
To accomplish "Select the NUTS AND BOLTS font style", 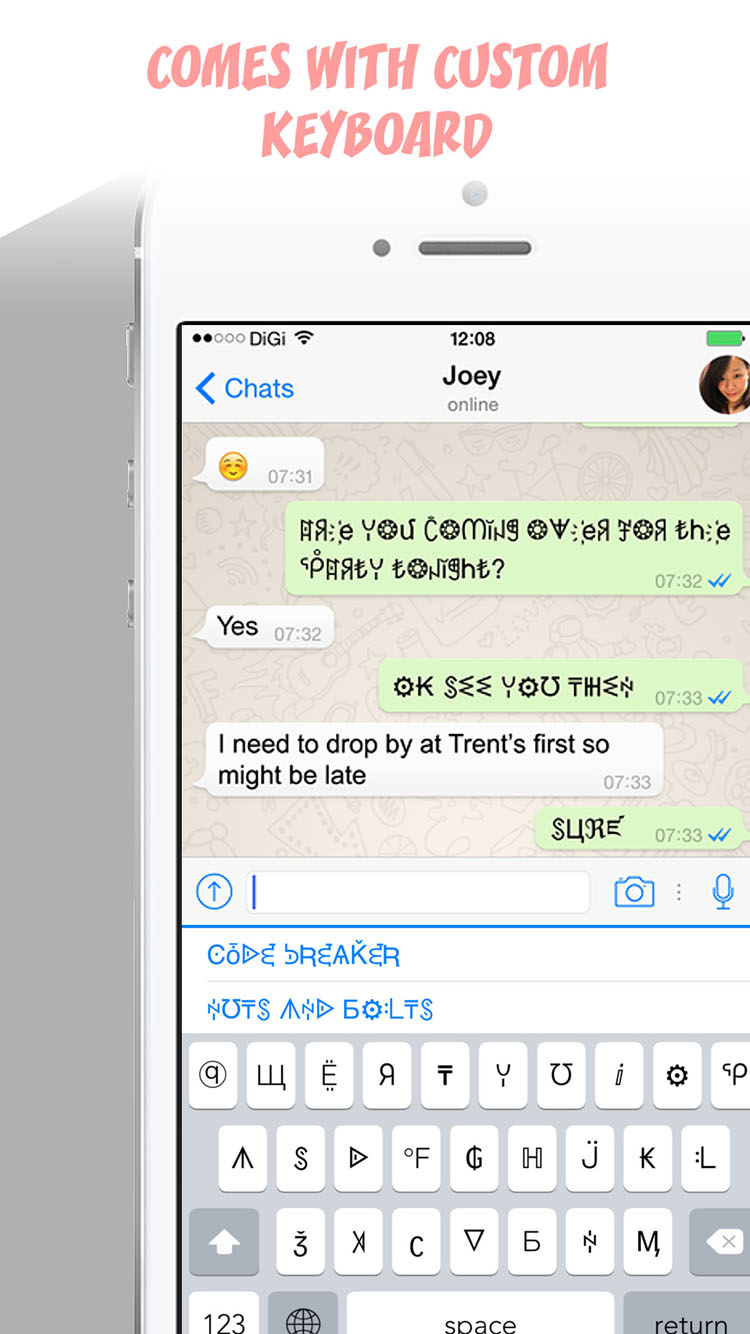I will coord(320,1009).
